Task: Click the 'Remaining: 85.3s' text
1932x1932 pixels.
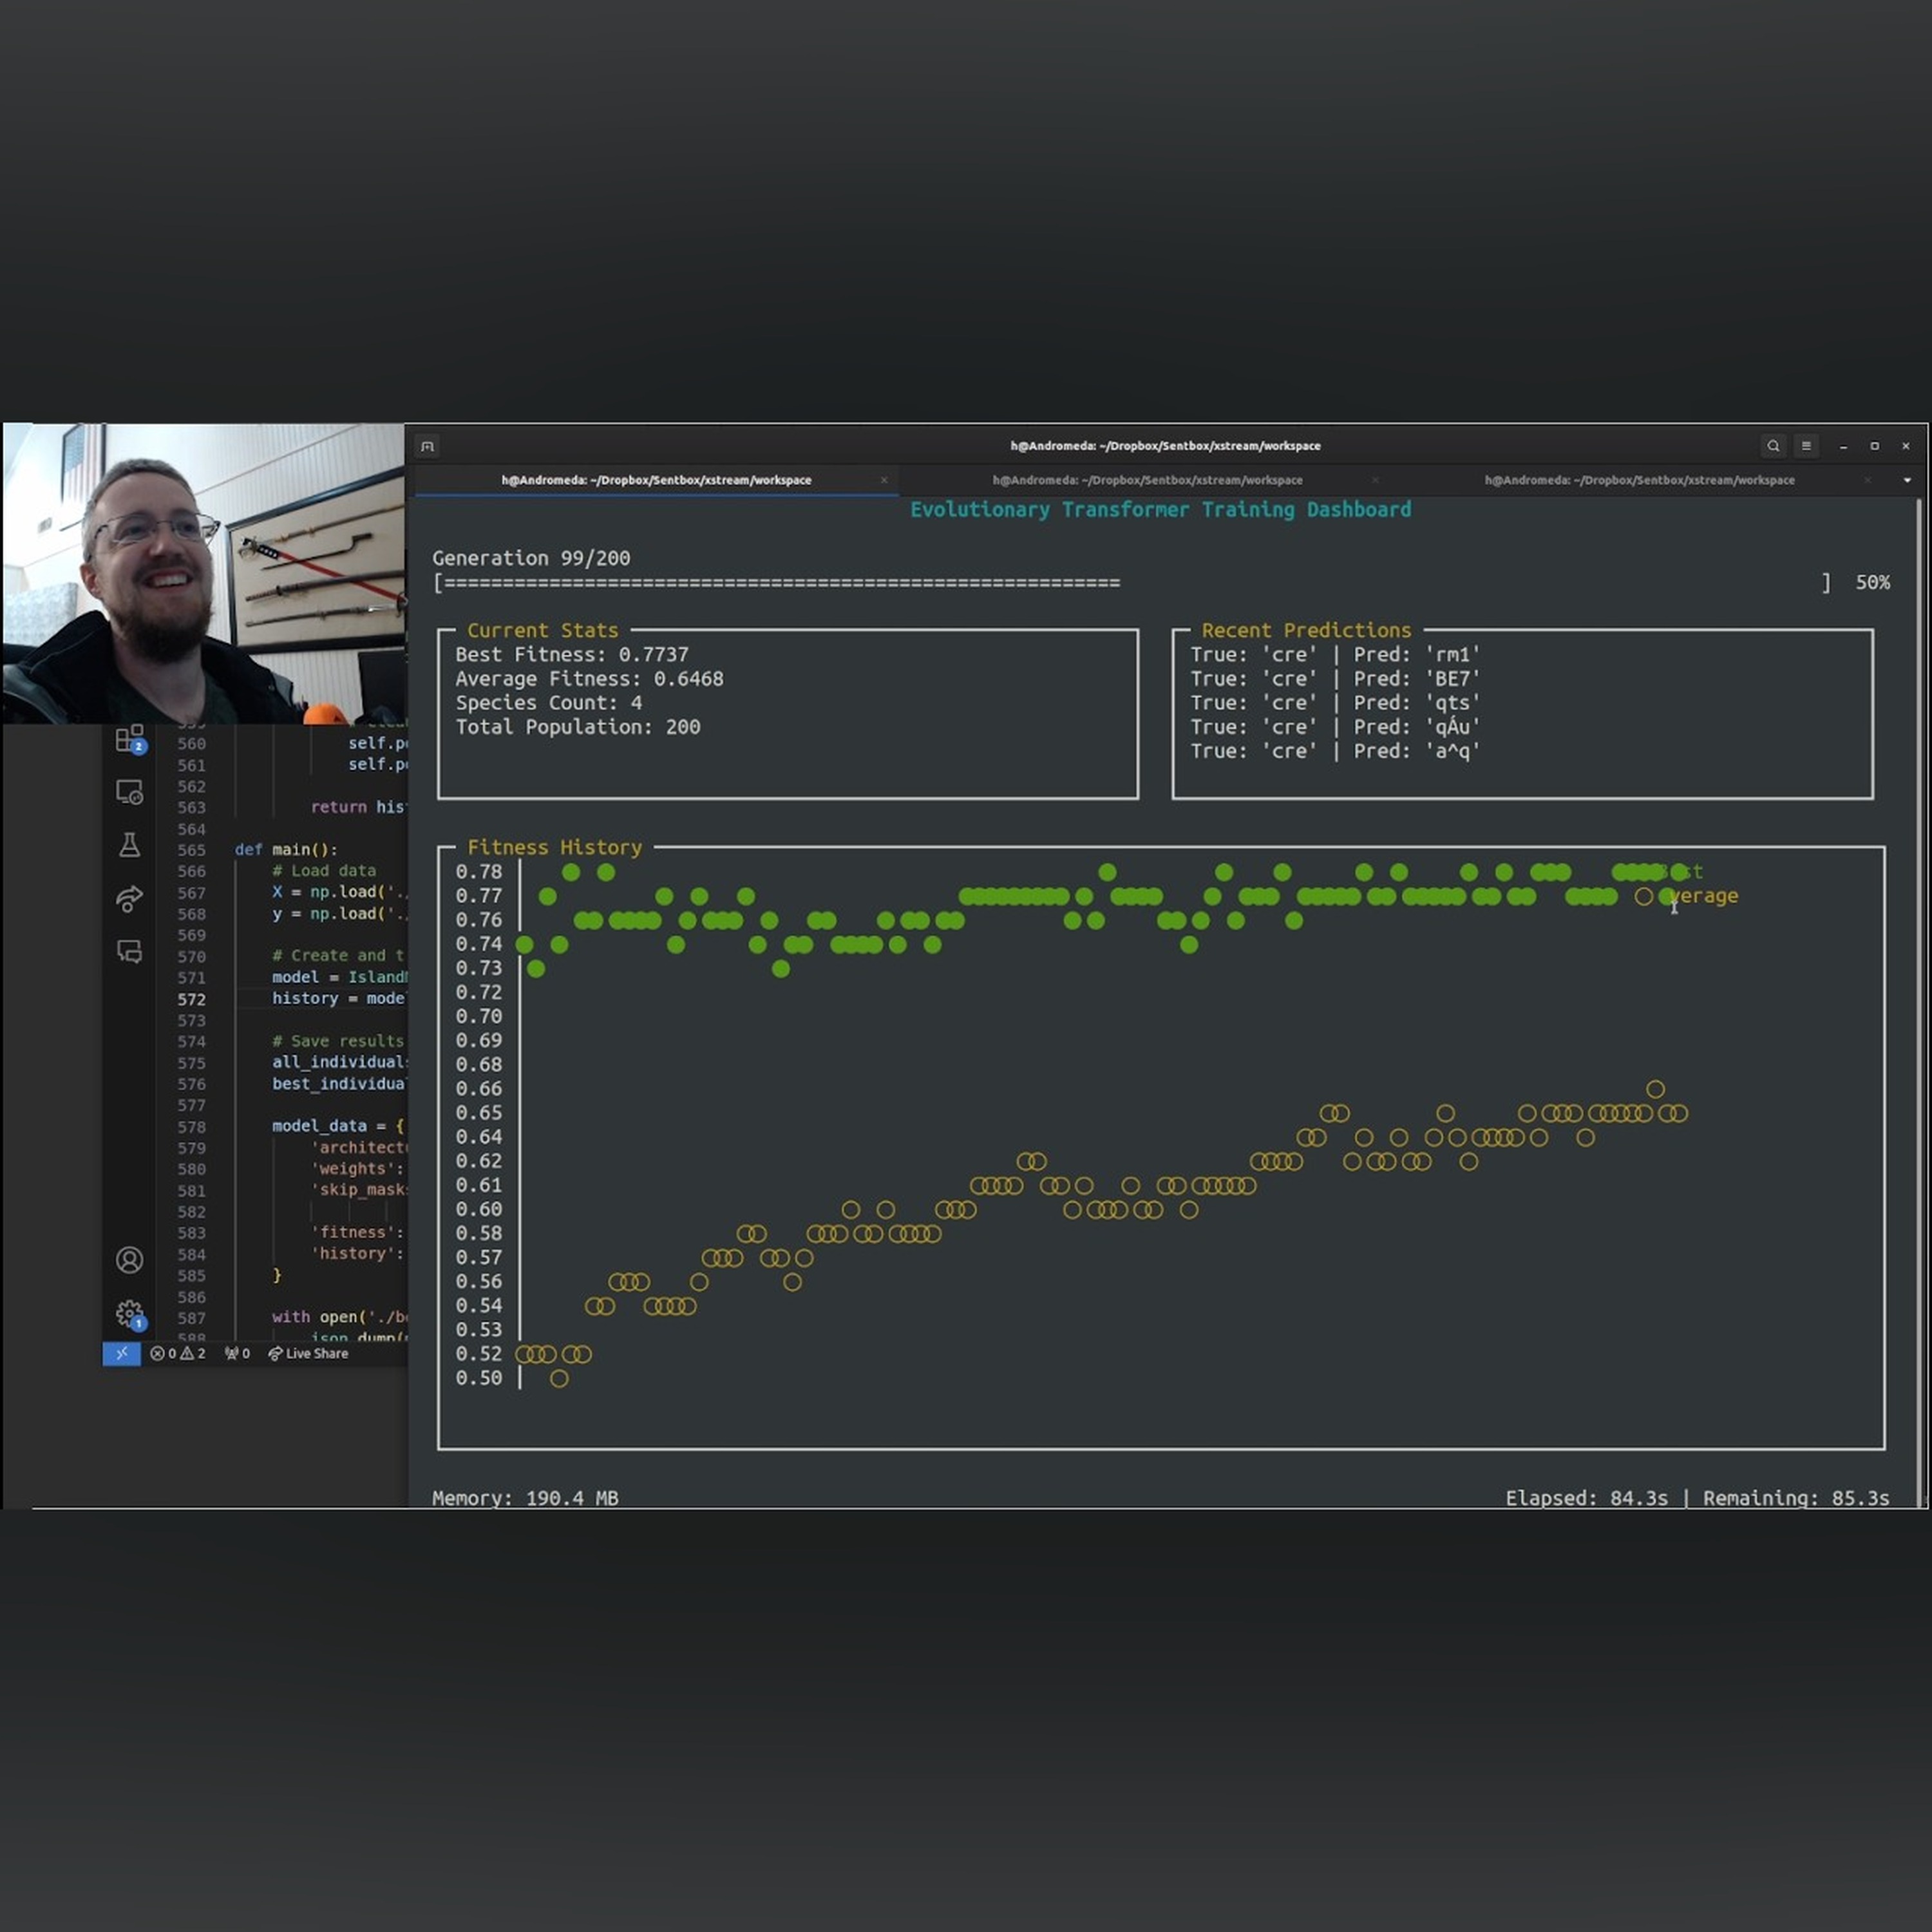Action: [1796, 1498]
